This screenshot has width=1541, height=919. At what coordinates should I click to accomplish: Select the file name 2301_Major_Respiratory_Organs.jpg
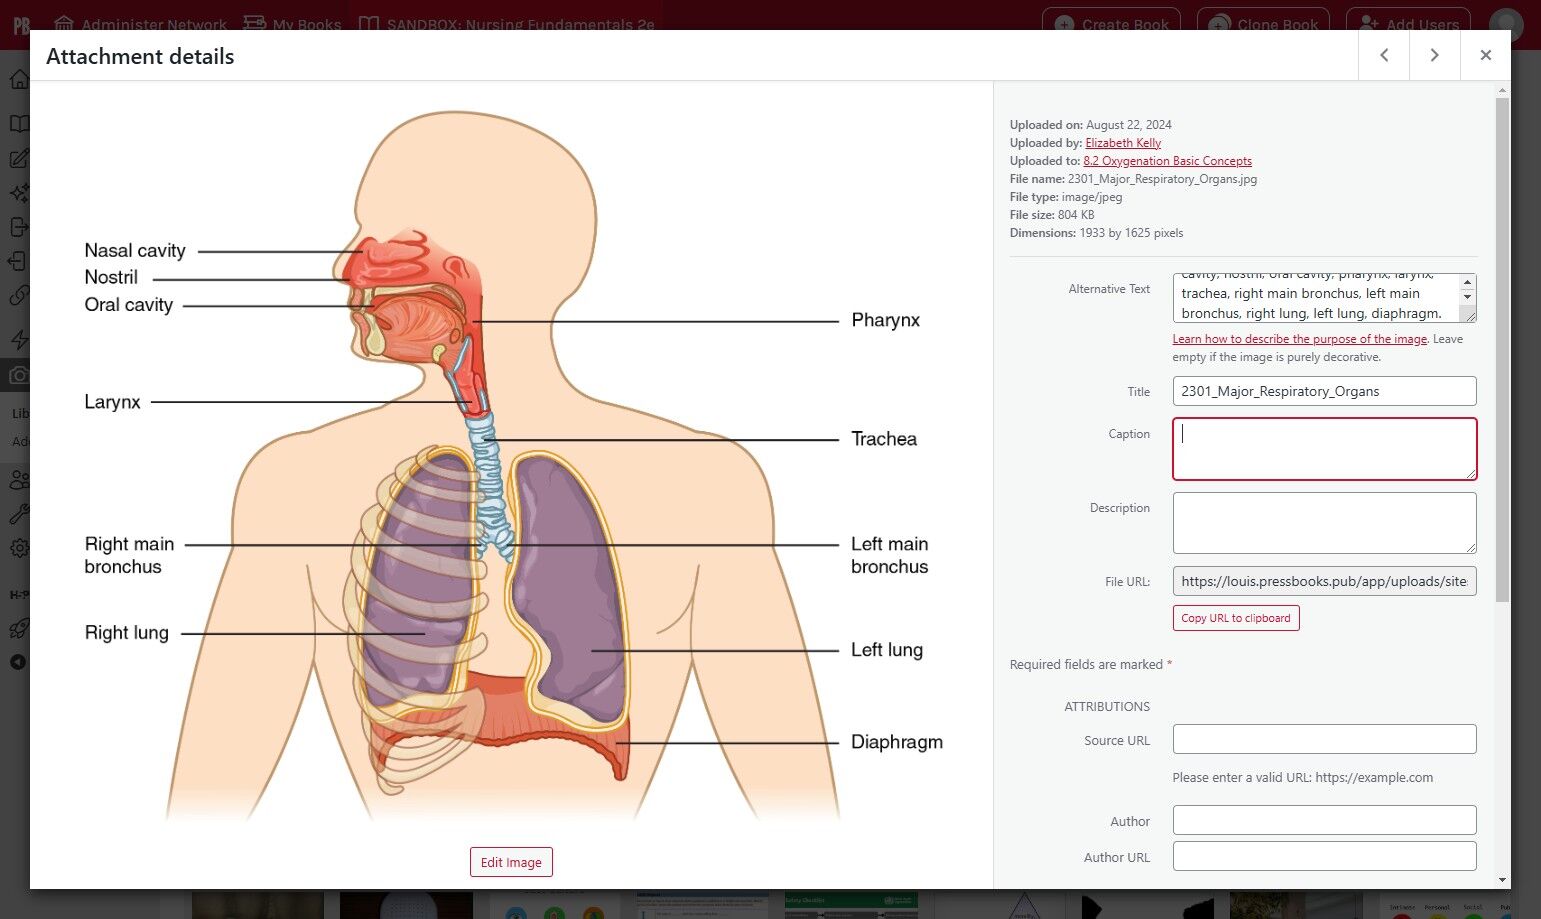pyautogui.click(x=1162, y=179)
